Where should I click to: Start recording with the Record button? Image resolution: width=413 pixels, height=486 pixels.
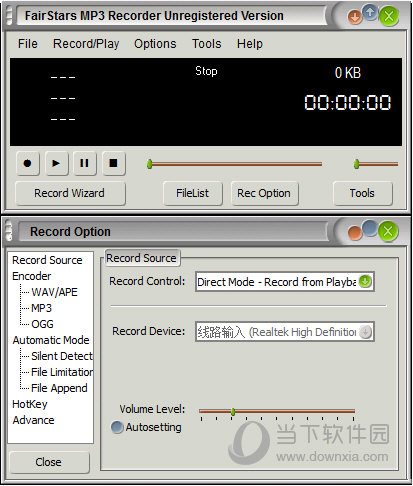coord(28,163)
